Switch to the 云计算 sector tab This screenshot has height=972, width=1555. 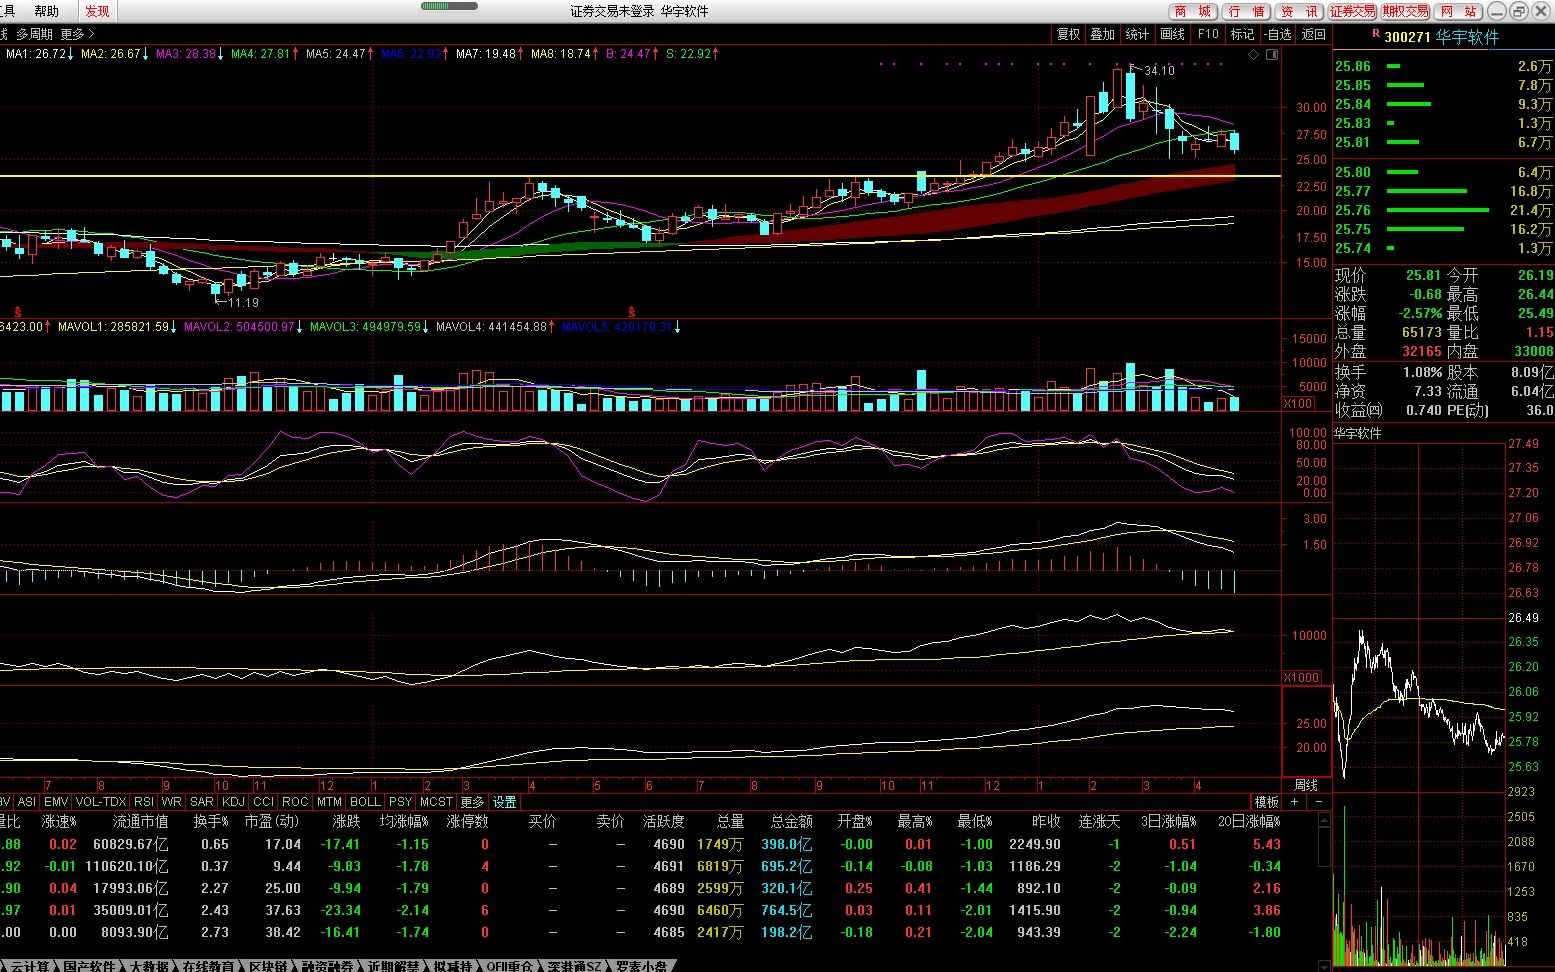30,966
